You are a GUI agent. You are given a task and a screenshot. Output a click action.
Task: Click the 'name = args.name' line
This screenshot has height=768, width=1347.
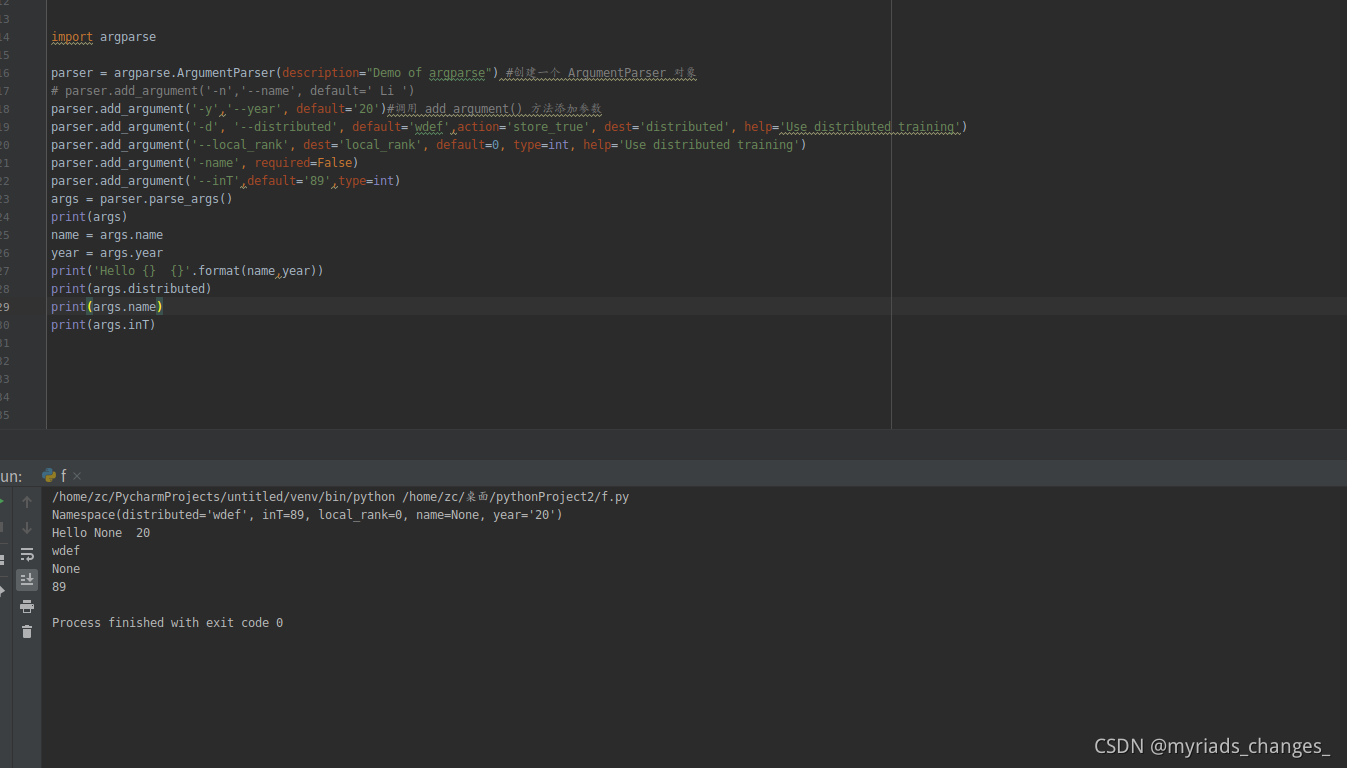pos(107,235)
